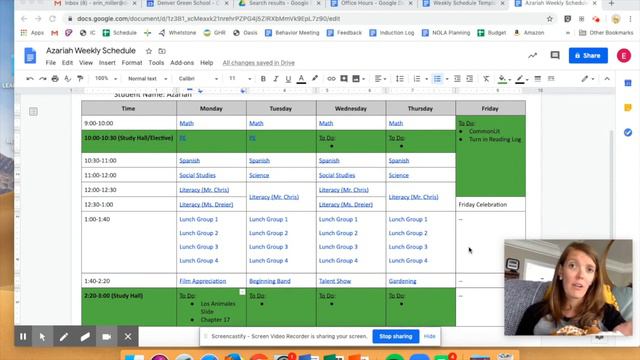Click the numbered list icon

coord(417,79)
